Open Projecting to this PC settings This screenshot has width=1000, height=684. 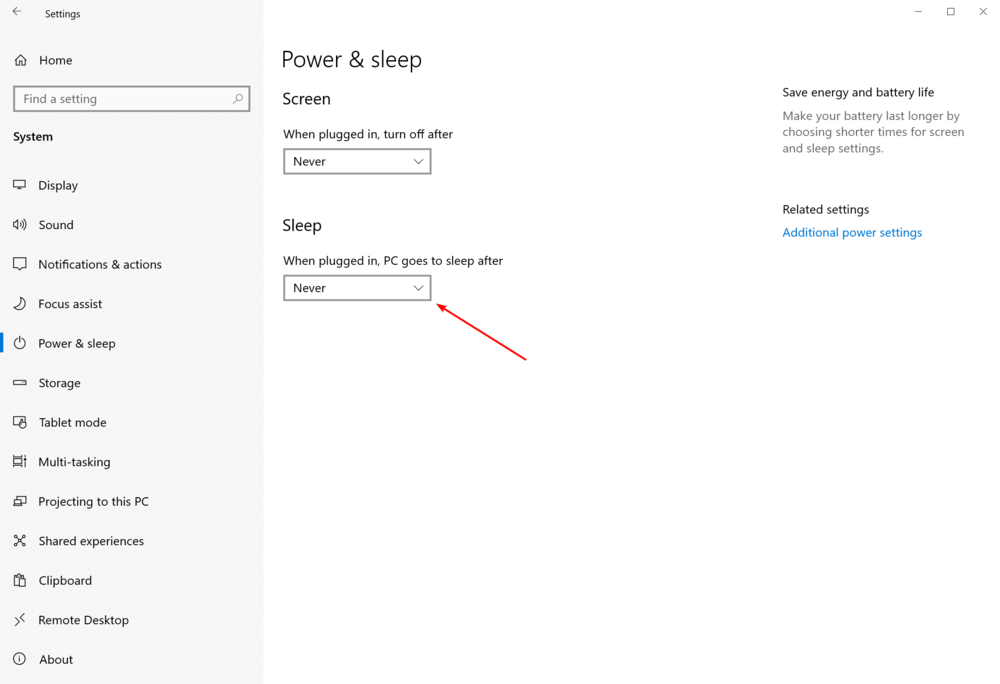93,501
